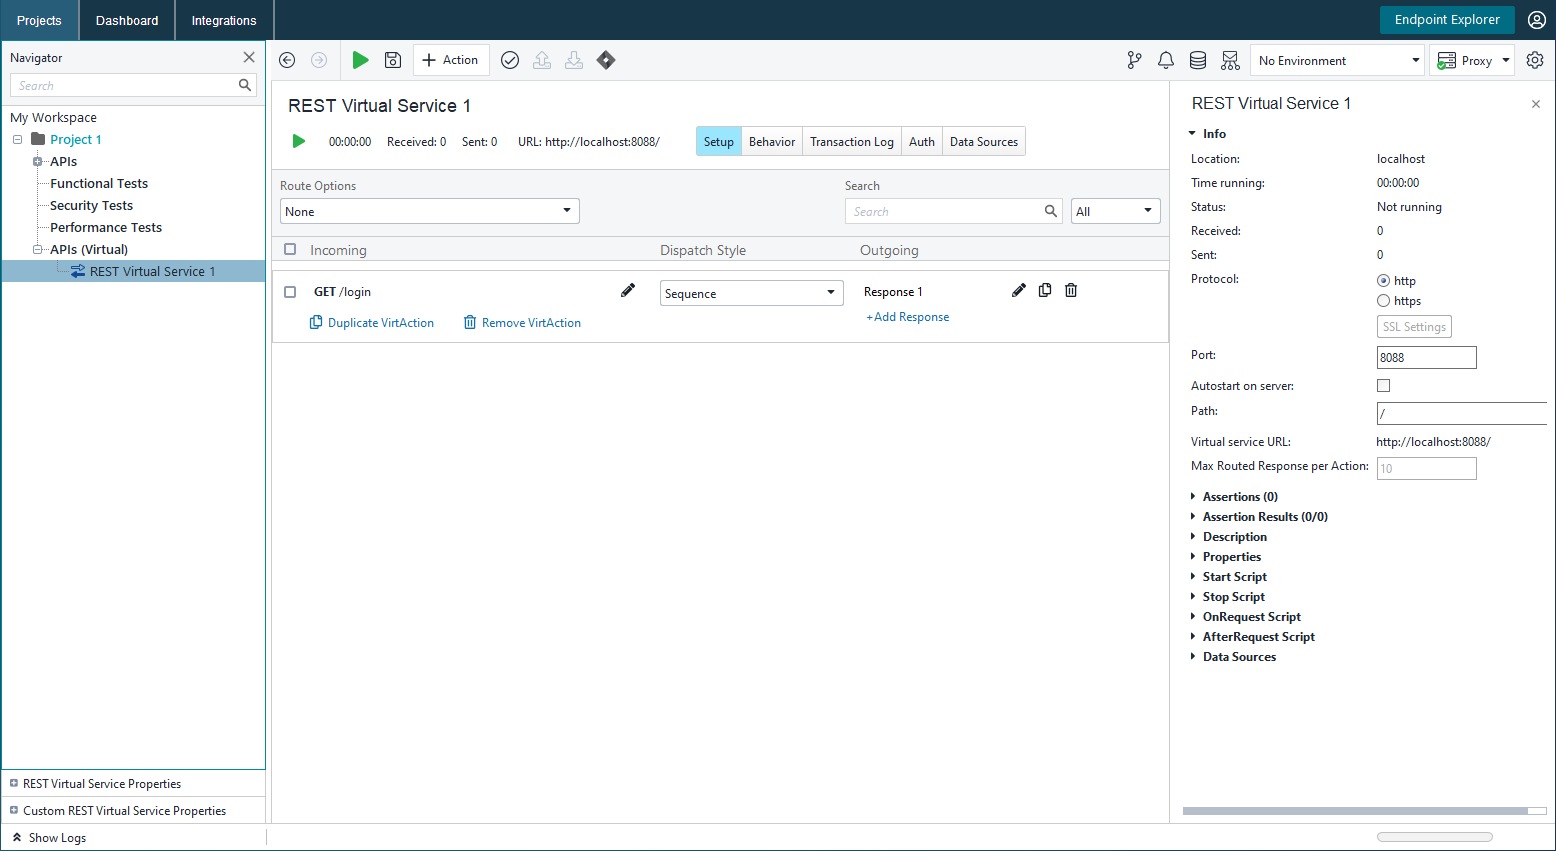This screenshot has width=1556, height=851.
Task: Open Git version control options
Action: [1133, 60]
